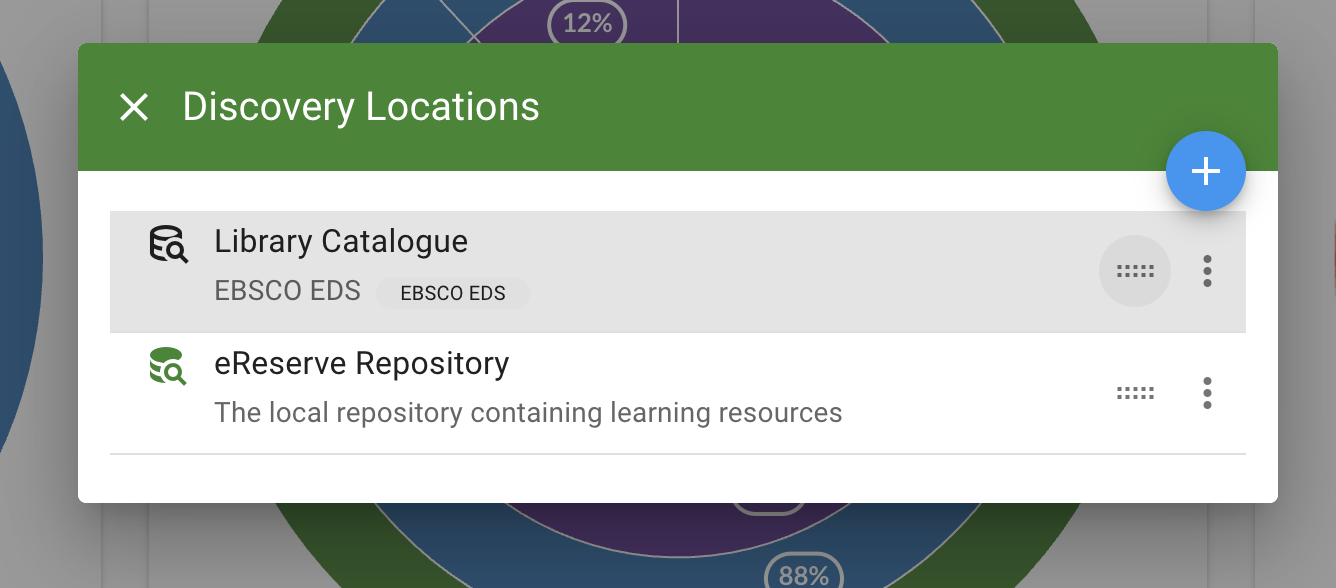Open eReserve Repository more options menu
Viewport: 1336px width, 588px height.
coord(1207,393)
